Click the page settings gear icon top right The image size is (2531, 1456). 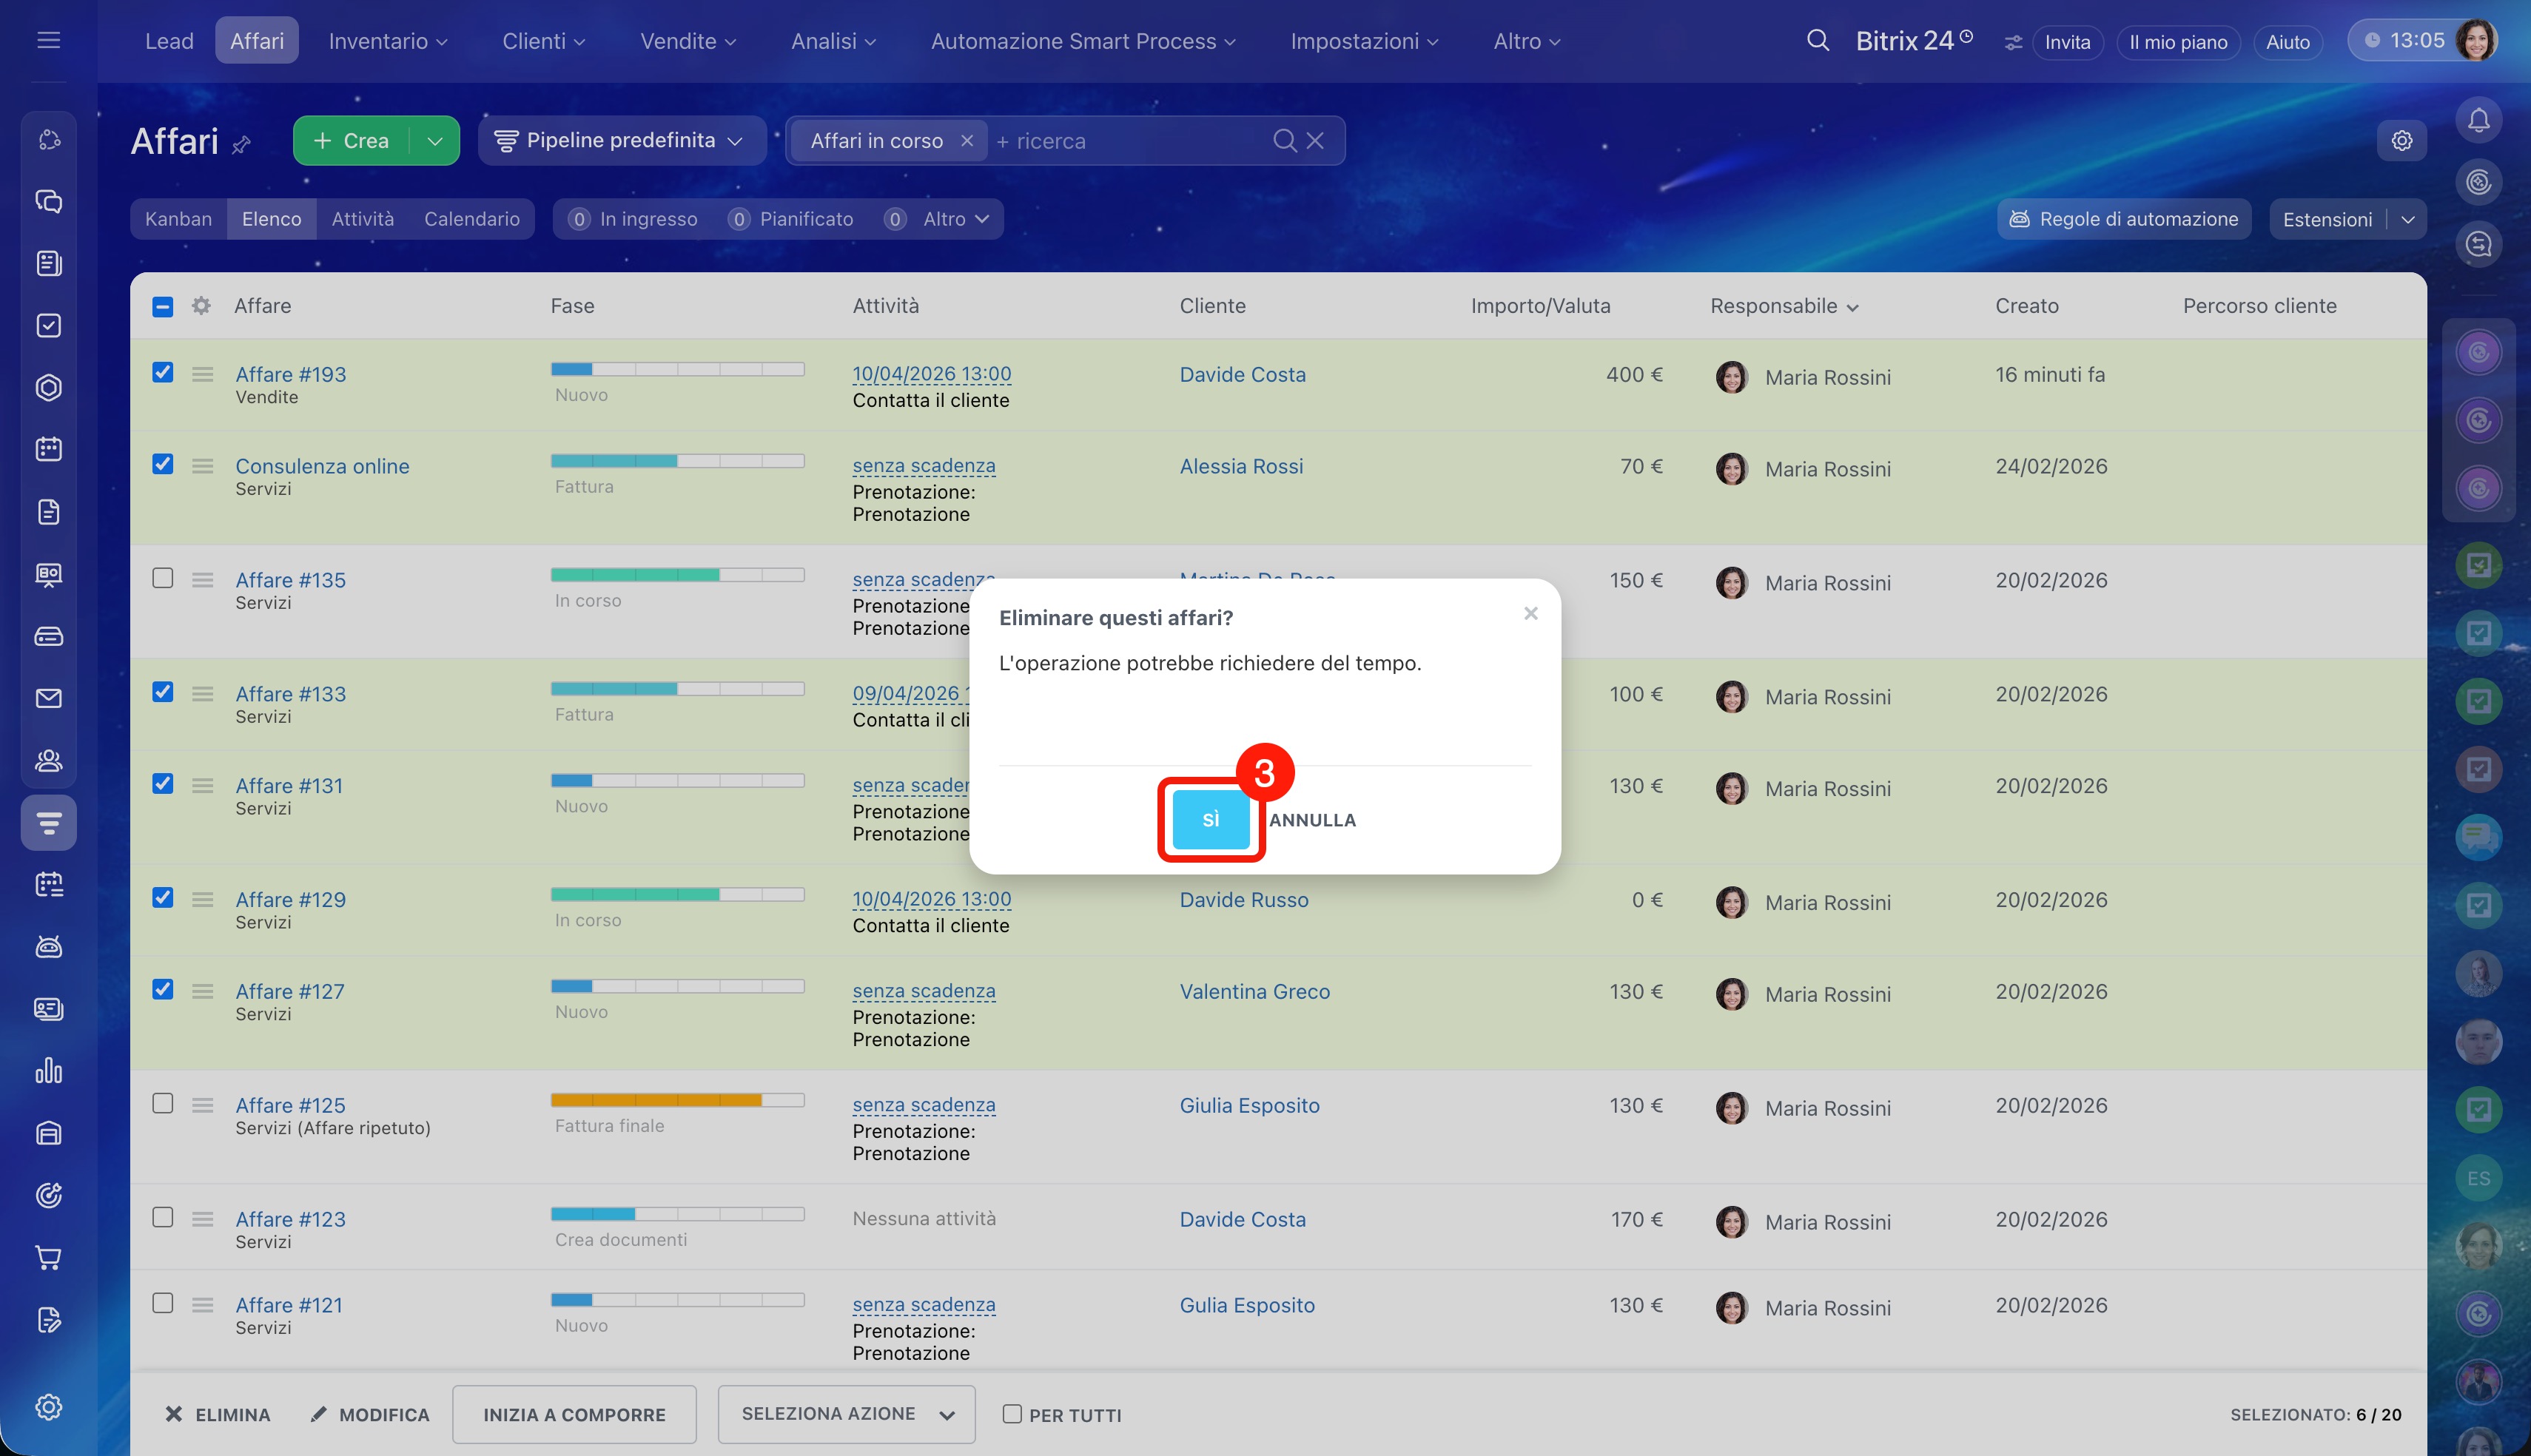point(2401,141)
